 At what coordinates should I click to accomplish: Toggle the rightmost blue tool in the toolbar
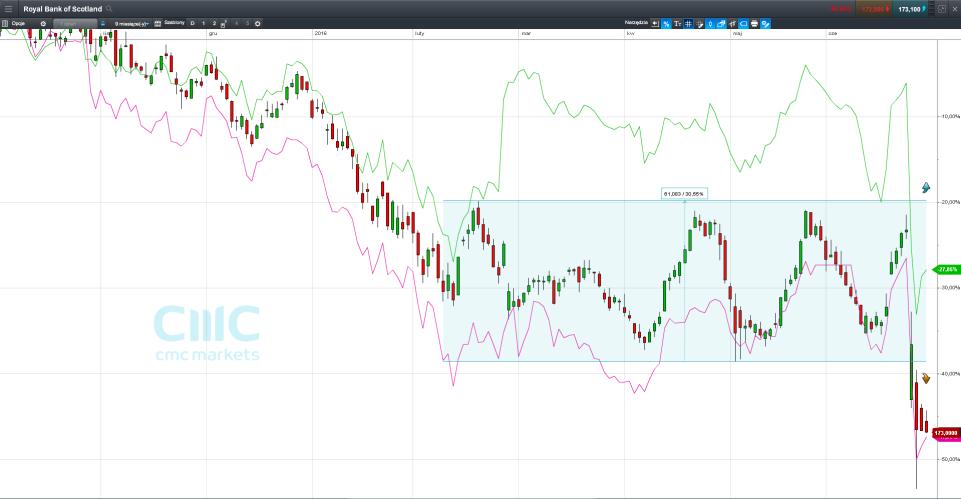pos(765,23)
